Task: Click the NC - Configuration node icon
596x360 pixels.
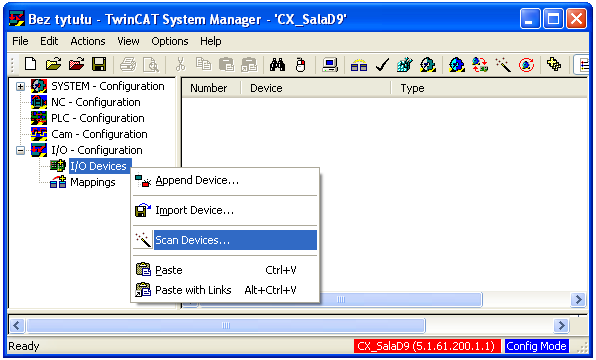Action: tap(39, 102)
